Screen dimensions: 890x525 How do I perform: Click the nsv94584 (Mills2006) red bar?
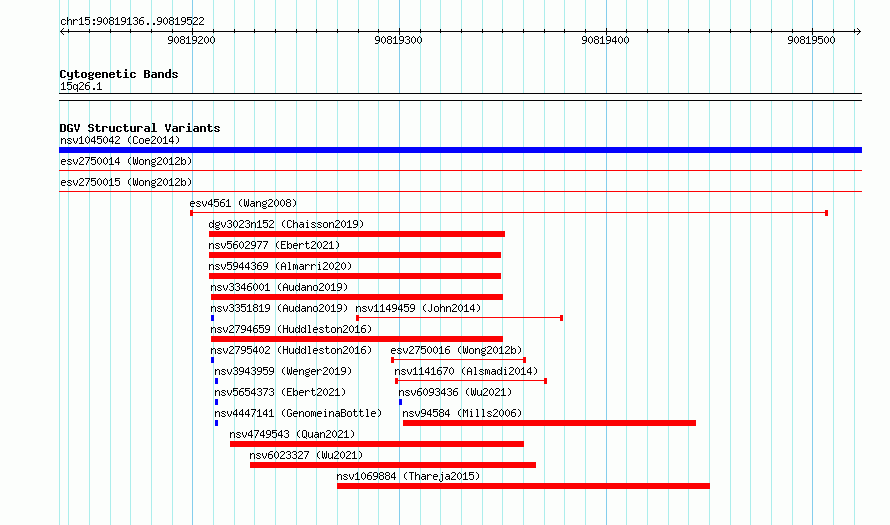(x=549, y=423)
